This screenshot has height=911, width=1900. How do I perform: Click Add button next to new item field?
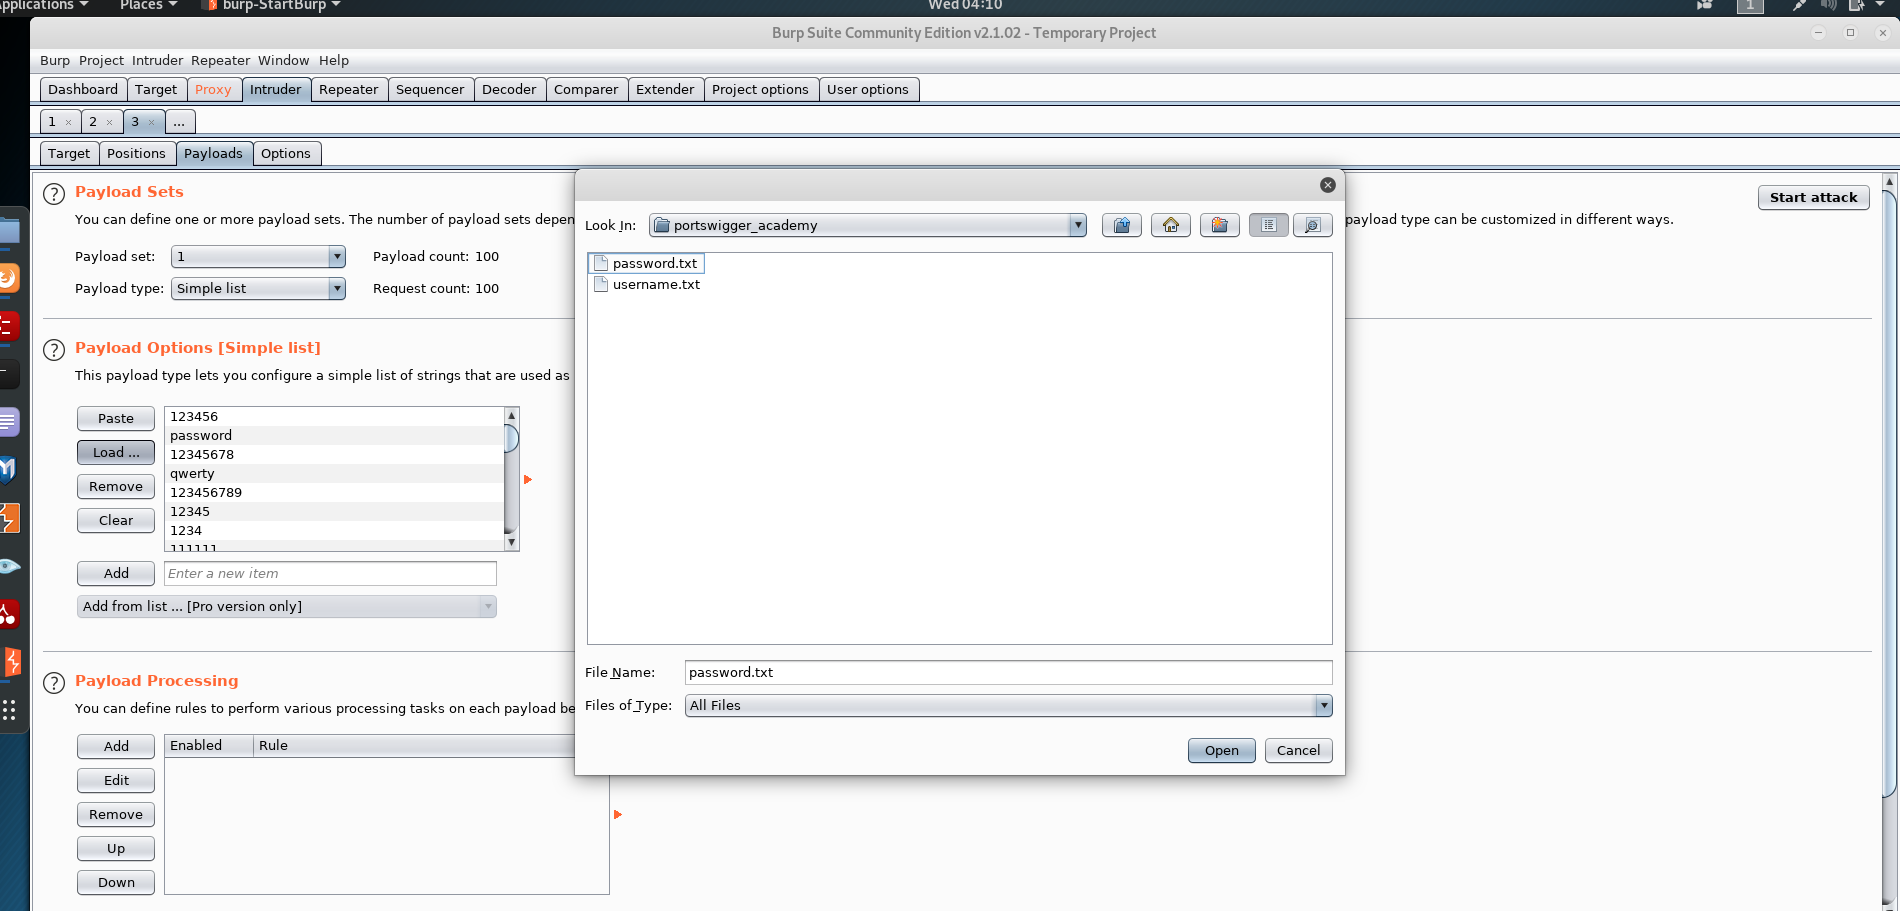coord(116,573)
